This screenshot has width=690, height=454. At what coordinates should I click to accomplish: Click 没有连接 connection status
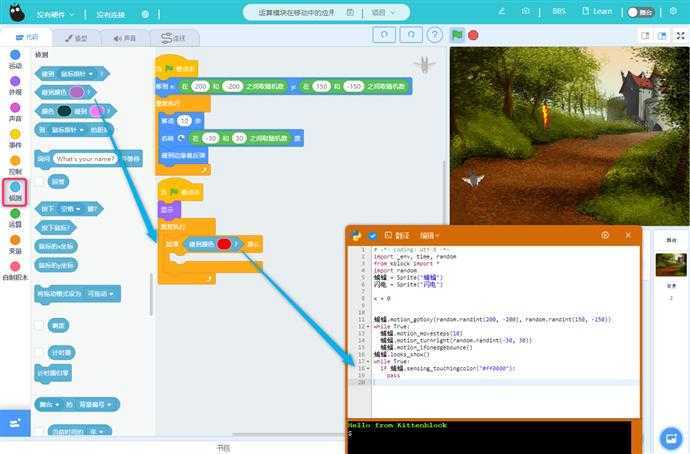(110, 15)
